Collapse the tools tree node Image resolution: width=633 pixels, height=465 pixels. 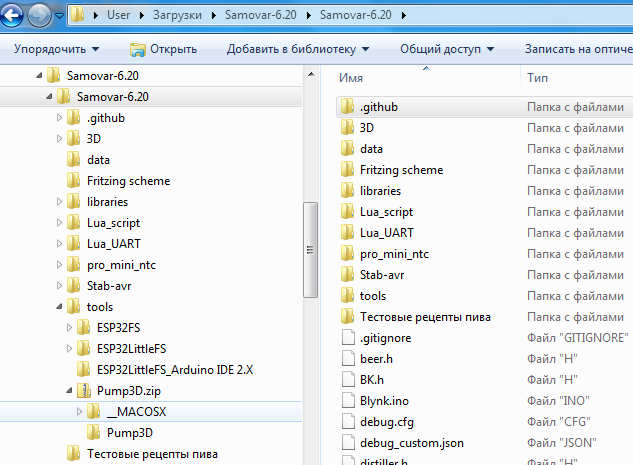coord(59,306)
